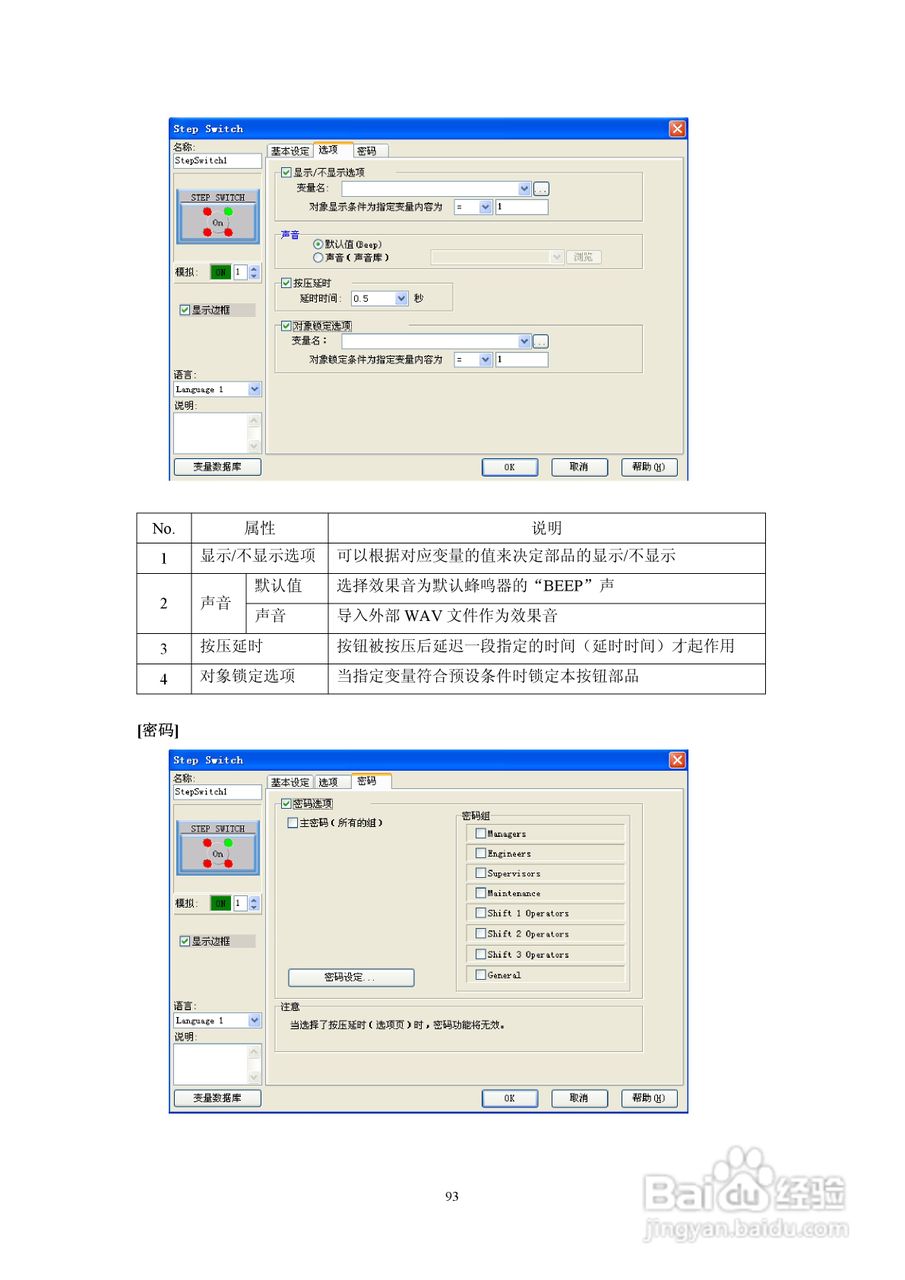This screenshot has height=1280, width=905.
Task: Click the down arrow to decrease 模拟 value
Action: [256, 276]
